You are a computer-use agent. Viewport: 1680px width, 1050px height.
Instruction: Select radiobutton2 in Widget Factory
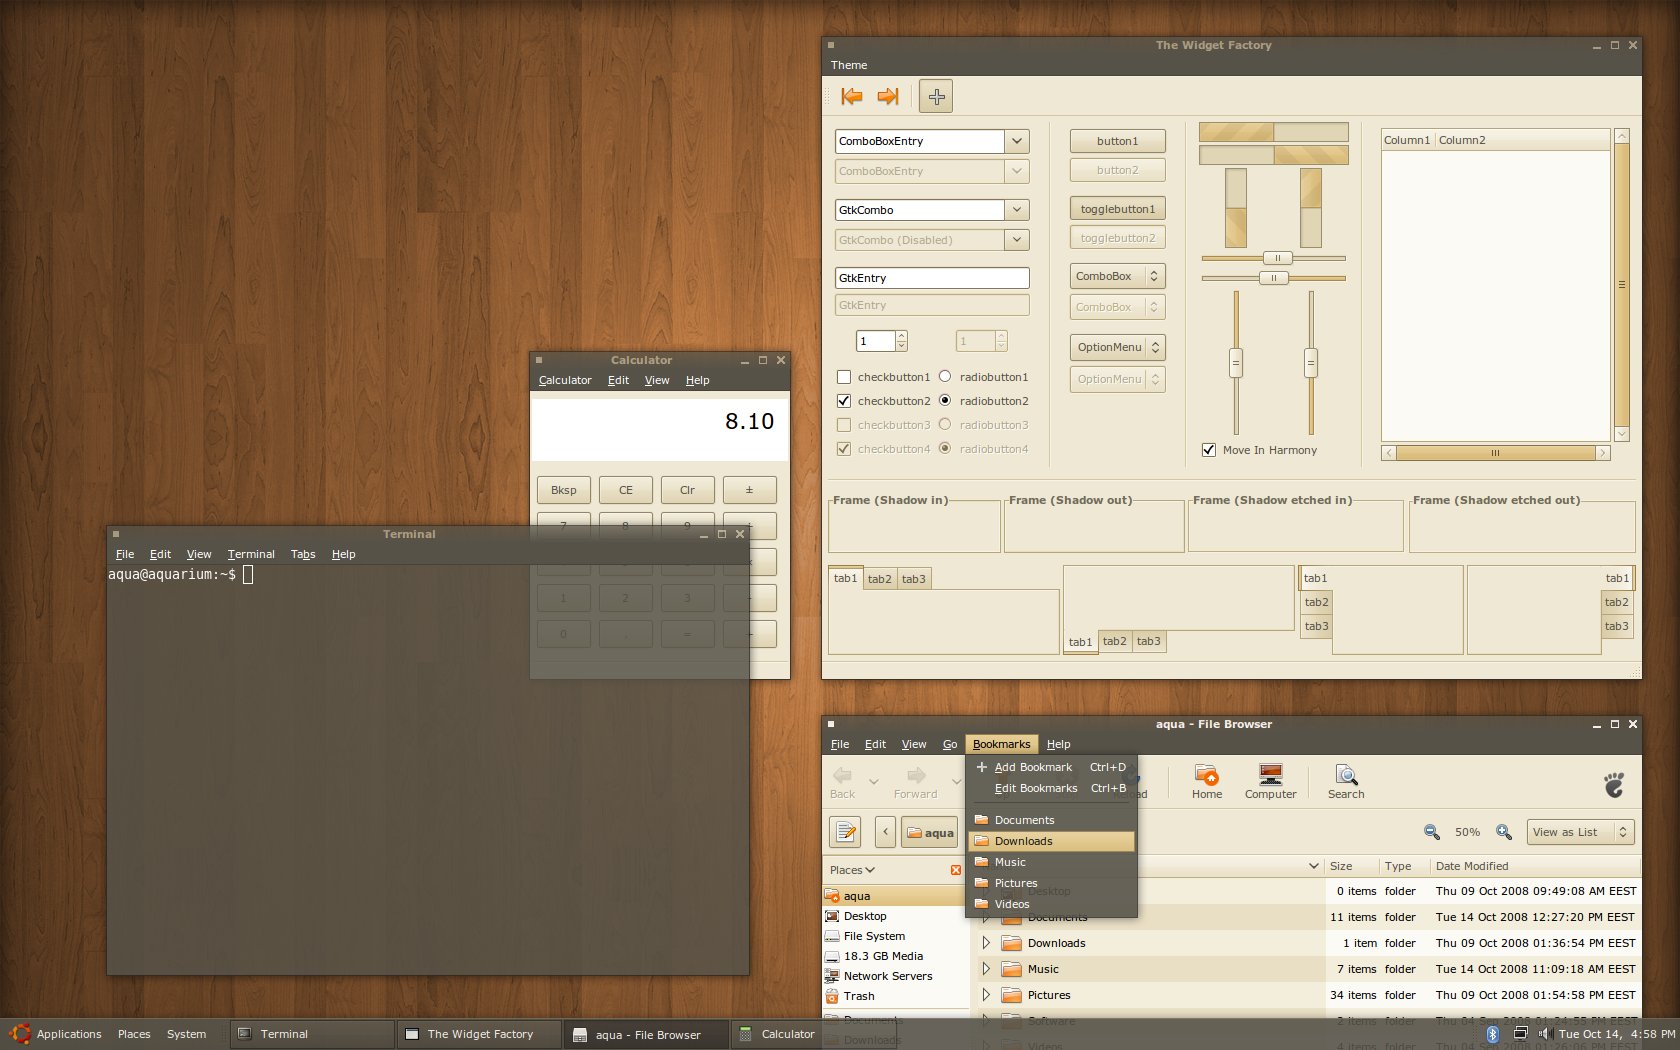tap(944, 400)
